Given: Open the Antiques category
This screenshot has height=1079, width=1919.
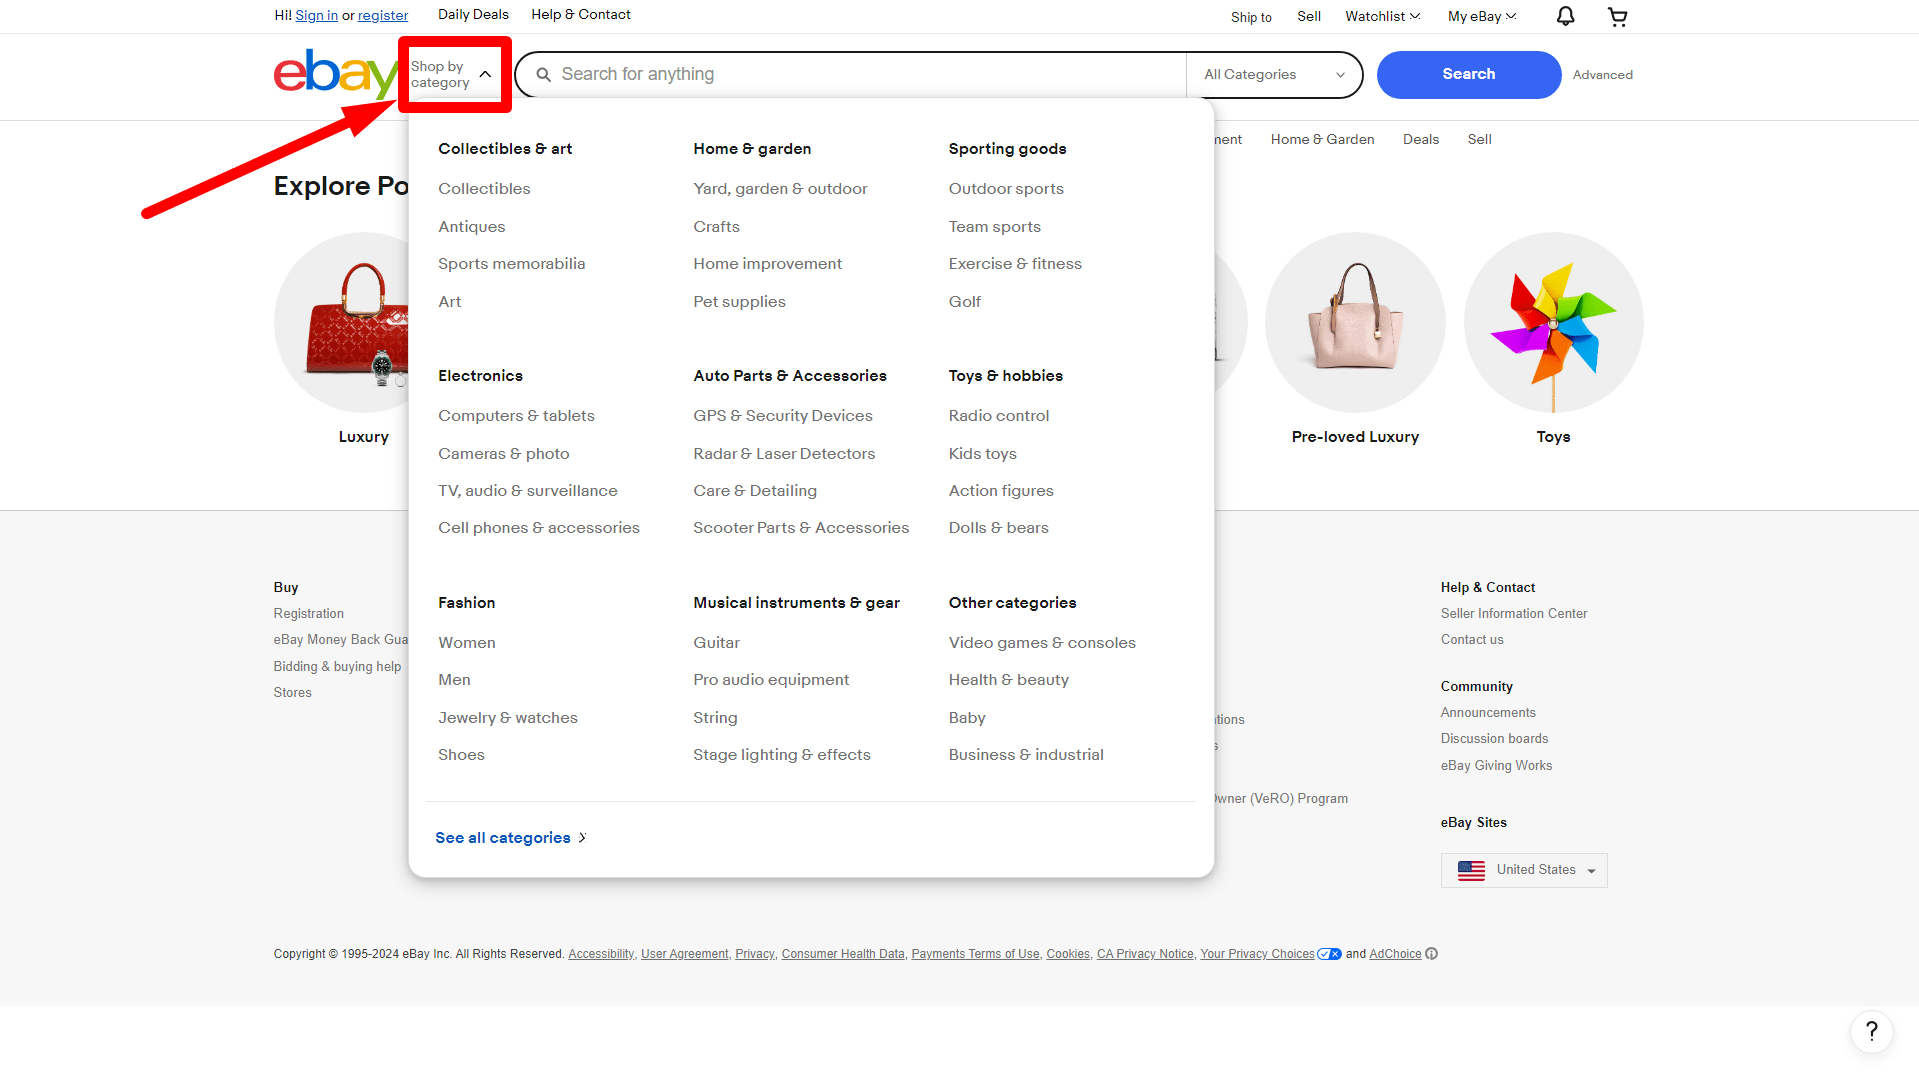Looking at the screenshot, I should [471, 227].
